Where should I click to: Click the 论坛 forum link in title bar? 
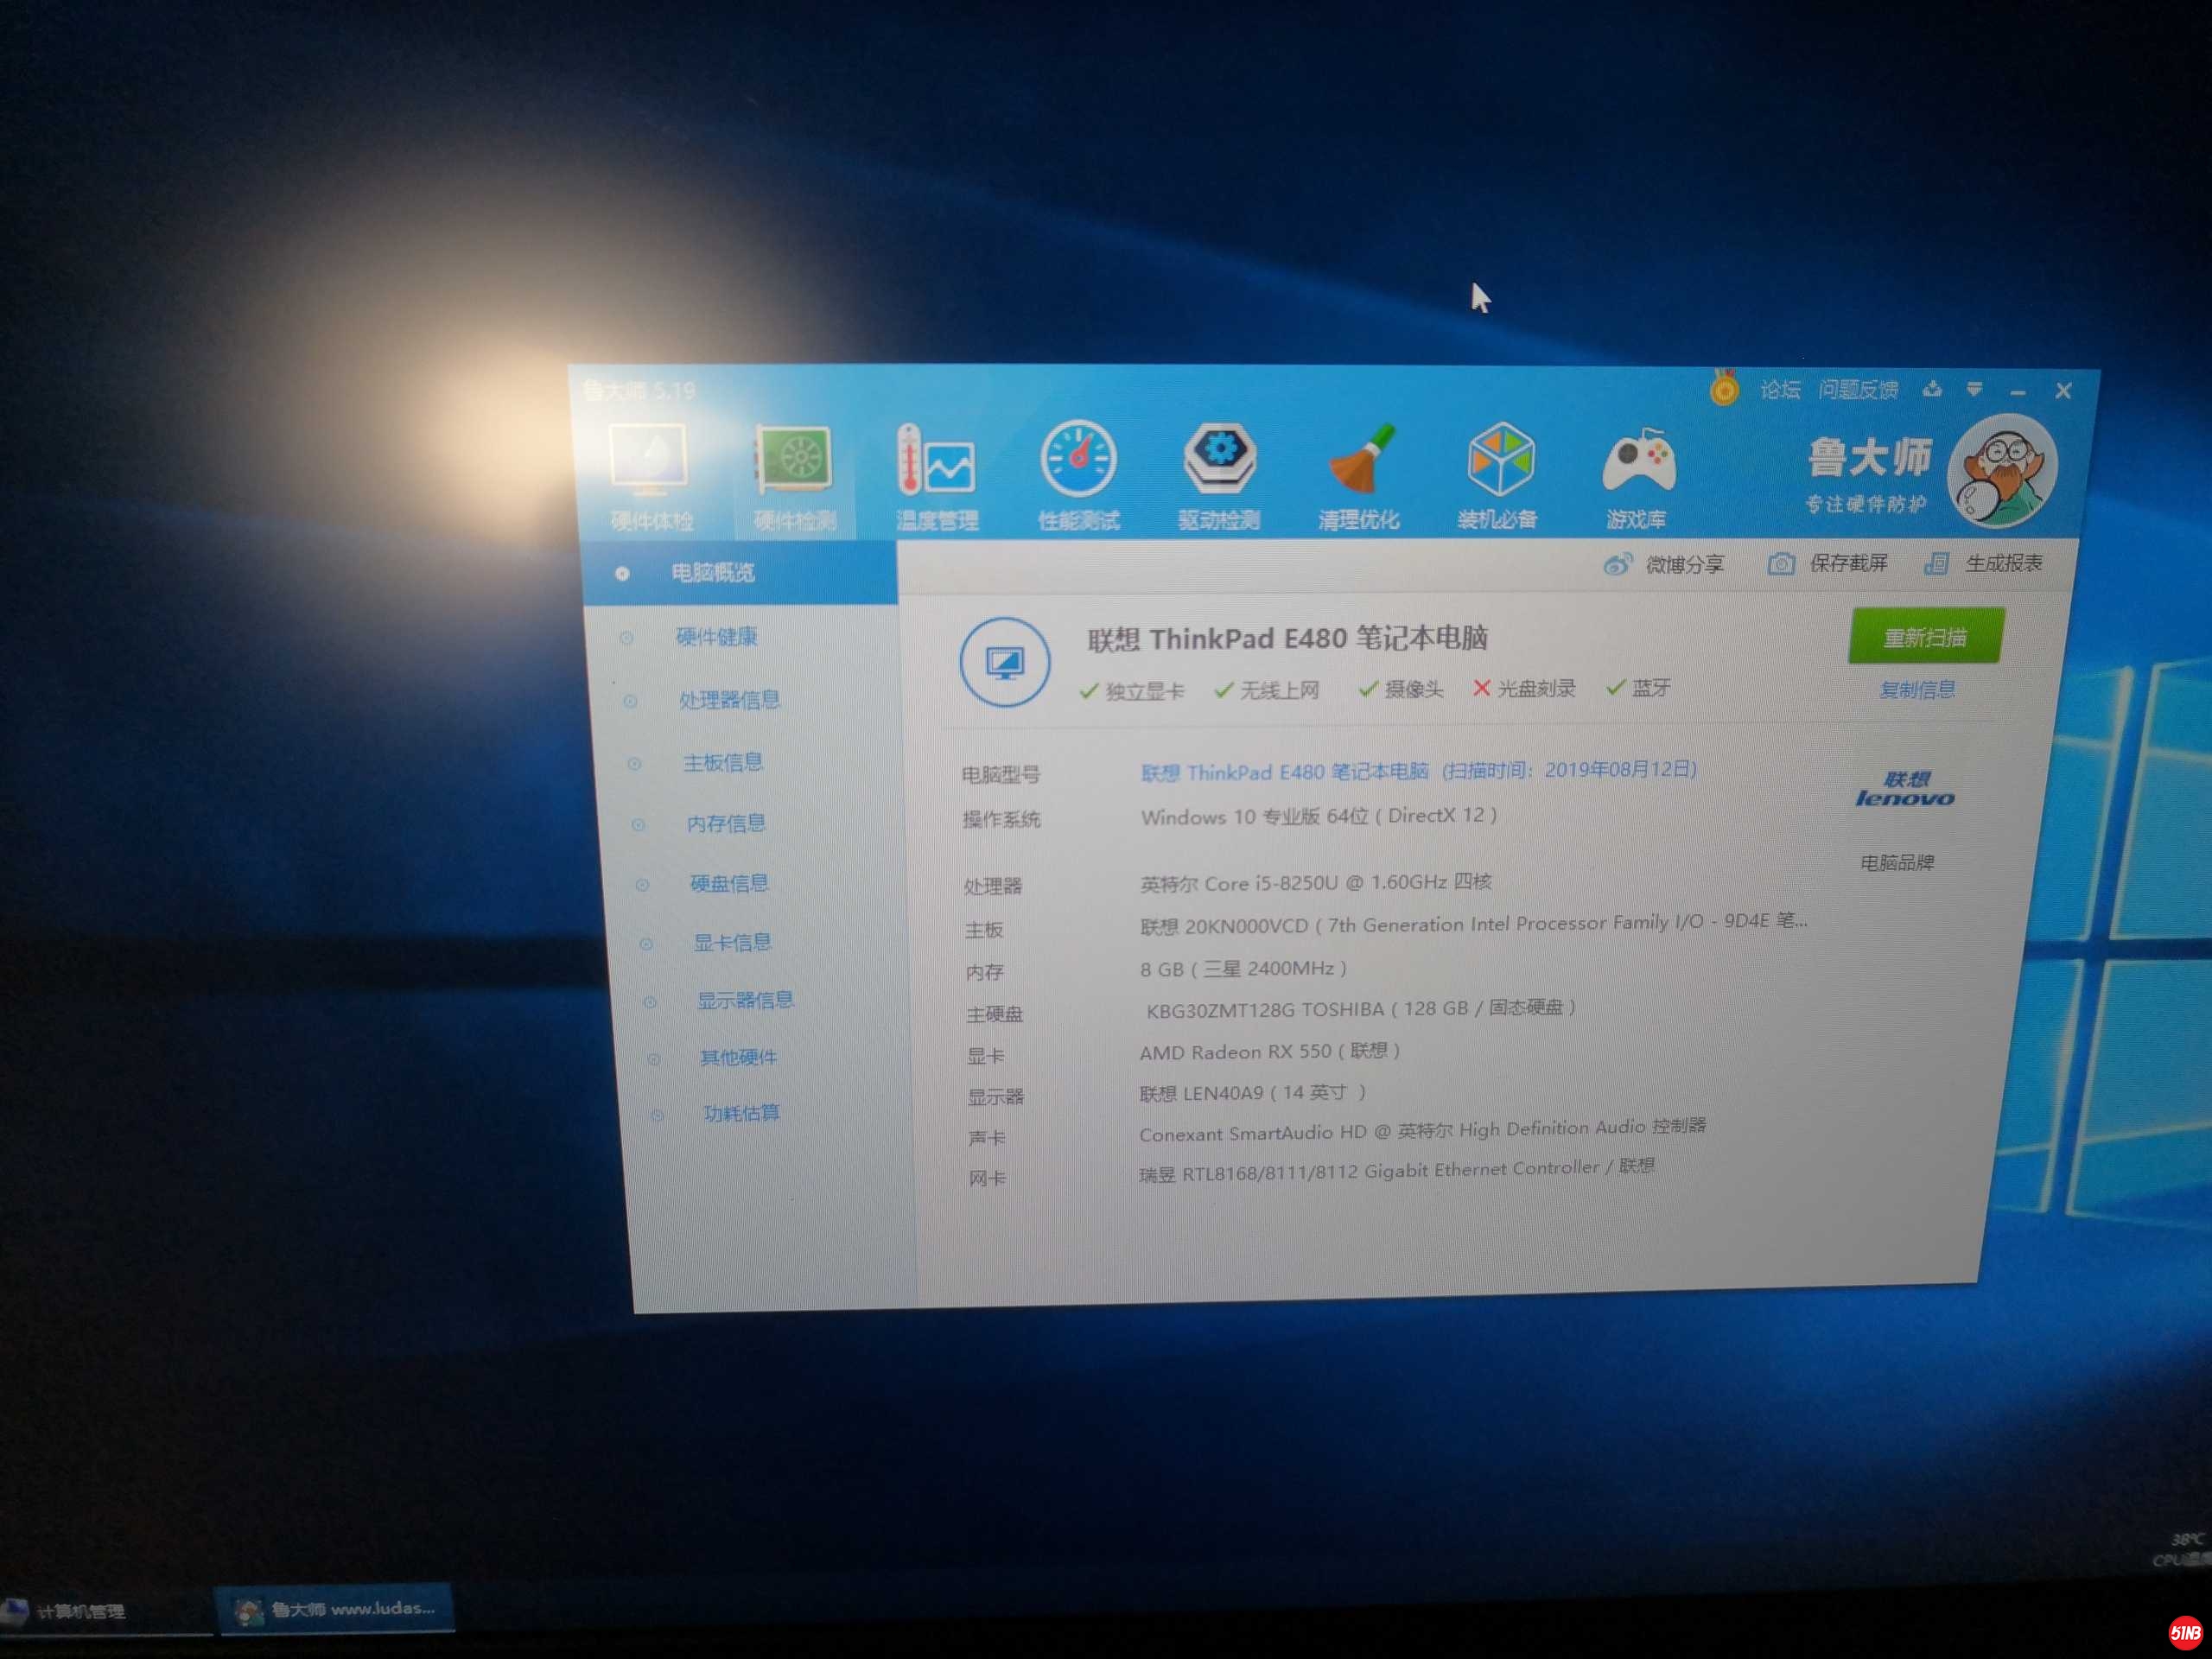[x=1779, y=390]
